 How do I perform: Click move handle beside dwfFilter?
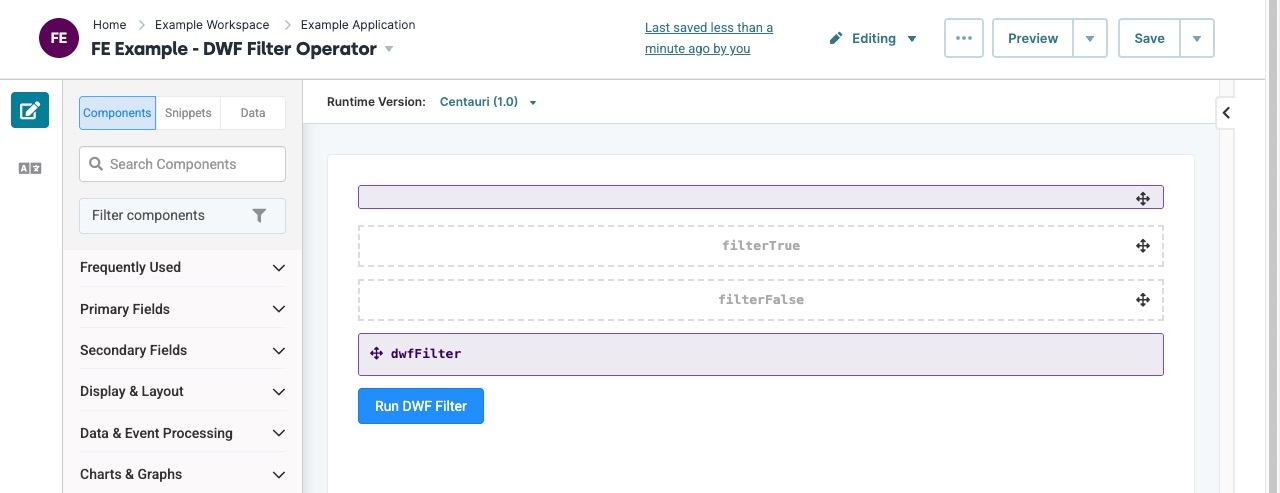coord(377,354)
